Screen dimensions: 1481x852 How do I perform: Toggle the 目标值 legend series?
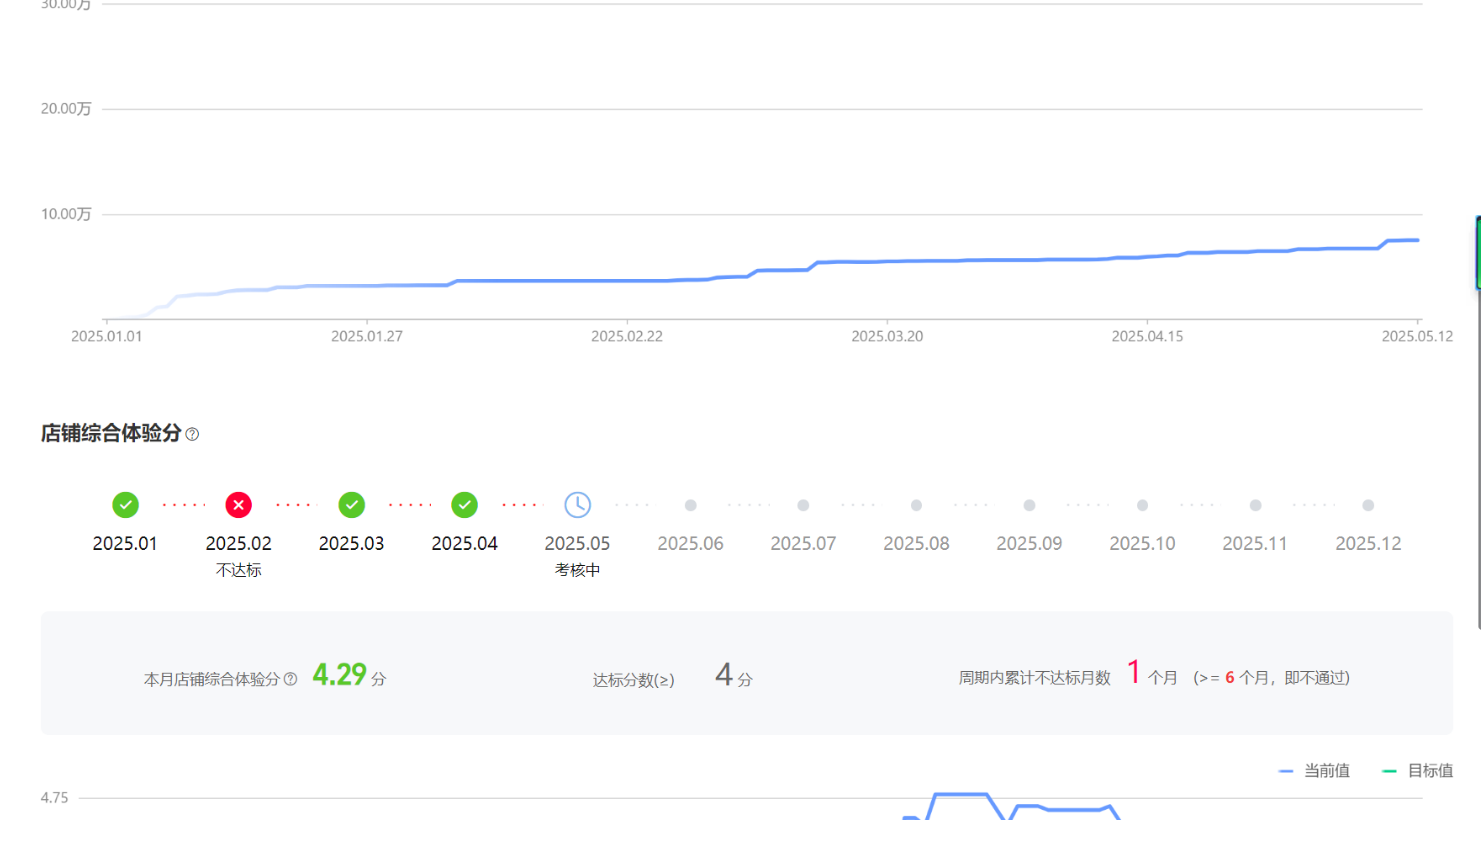click(x=1418, y=771)
